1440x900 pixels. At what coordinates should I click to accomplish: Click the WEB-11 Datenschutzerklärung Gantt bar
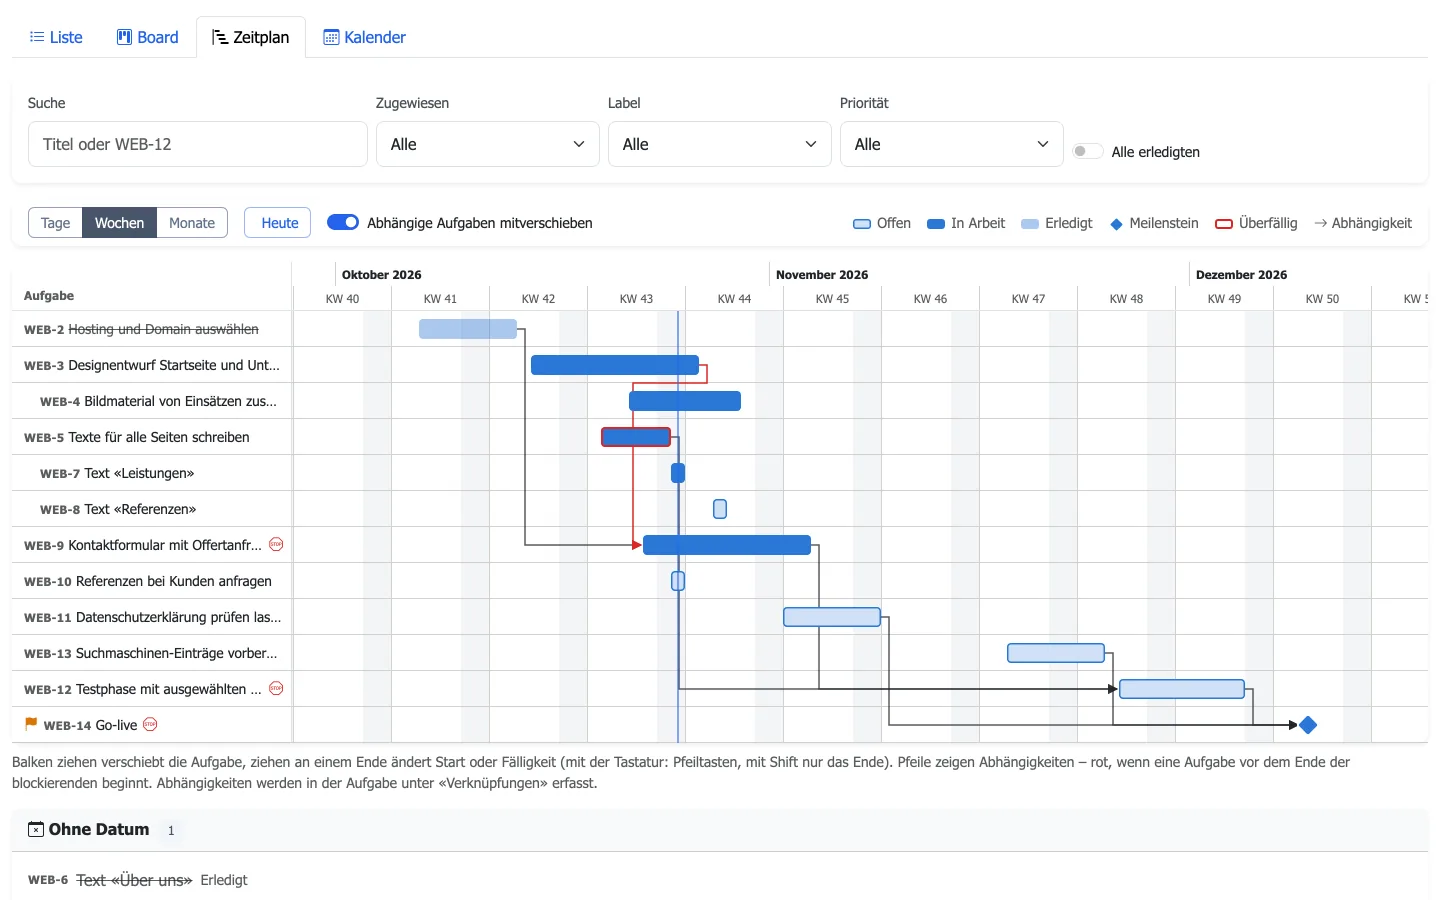pos(832,617)
